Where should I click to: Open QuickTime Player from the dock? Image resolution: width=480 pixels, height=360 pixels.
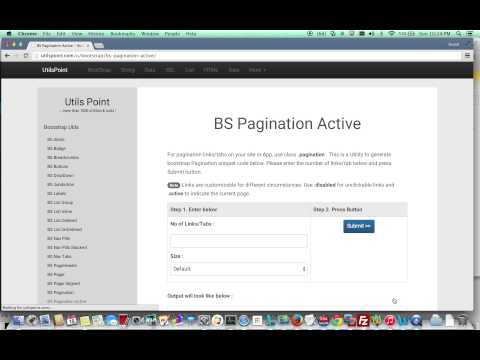[416, 321]
